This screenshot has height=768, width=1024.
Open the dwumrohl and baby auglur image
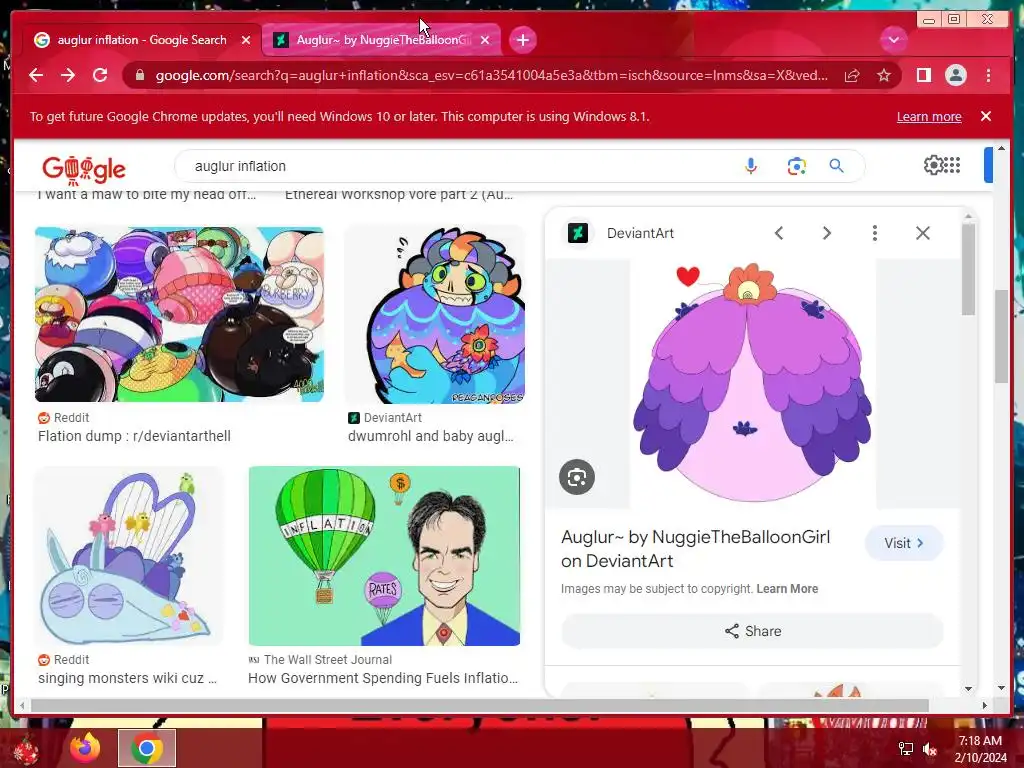point(435,314)
